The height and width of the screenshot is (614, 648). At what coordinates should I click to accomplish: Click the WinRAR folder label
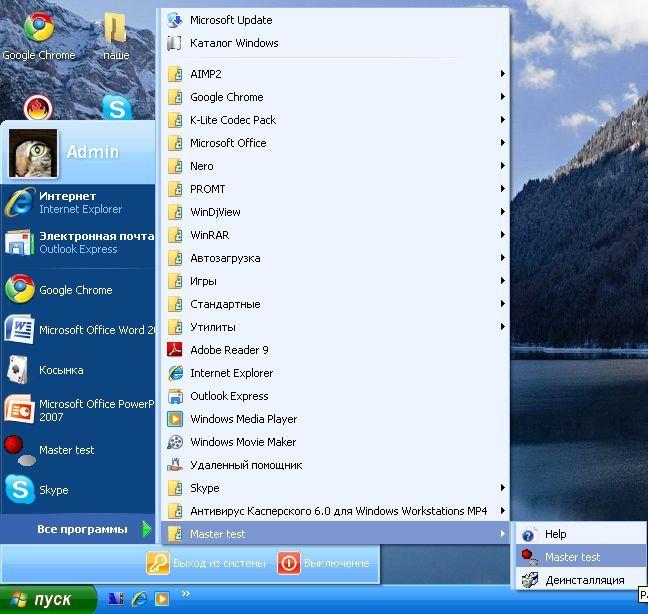210,235
